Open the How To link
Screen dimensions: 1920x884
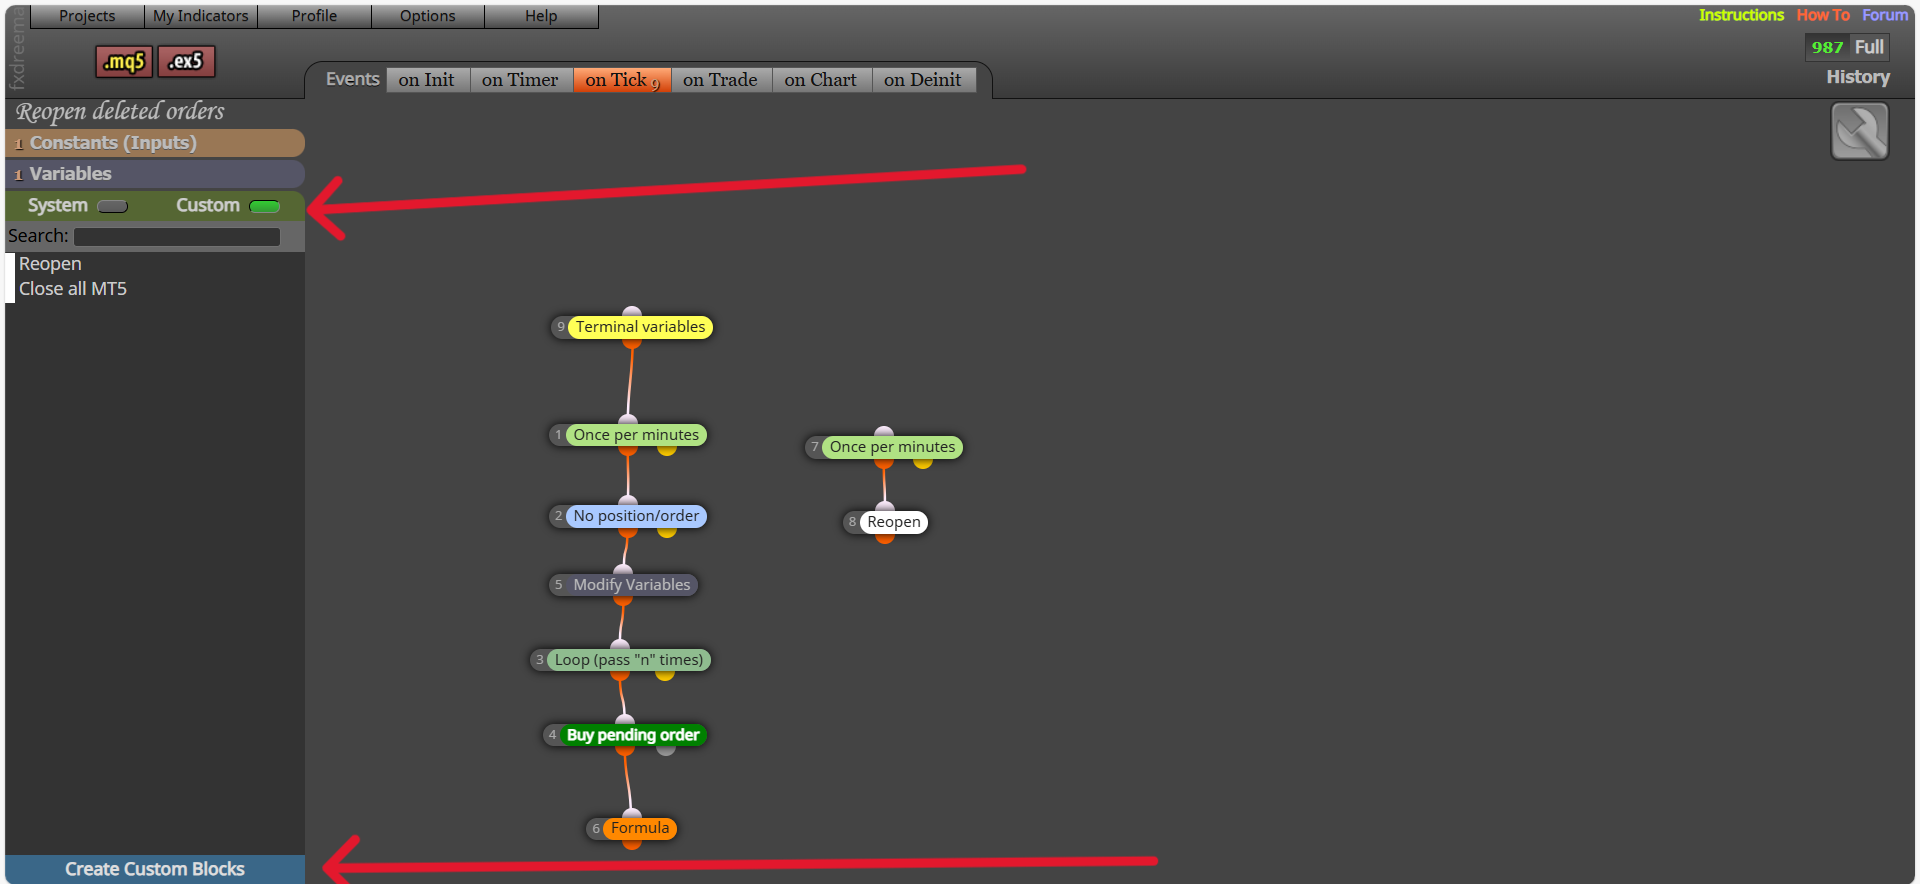coord(1823,15)
